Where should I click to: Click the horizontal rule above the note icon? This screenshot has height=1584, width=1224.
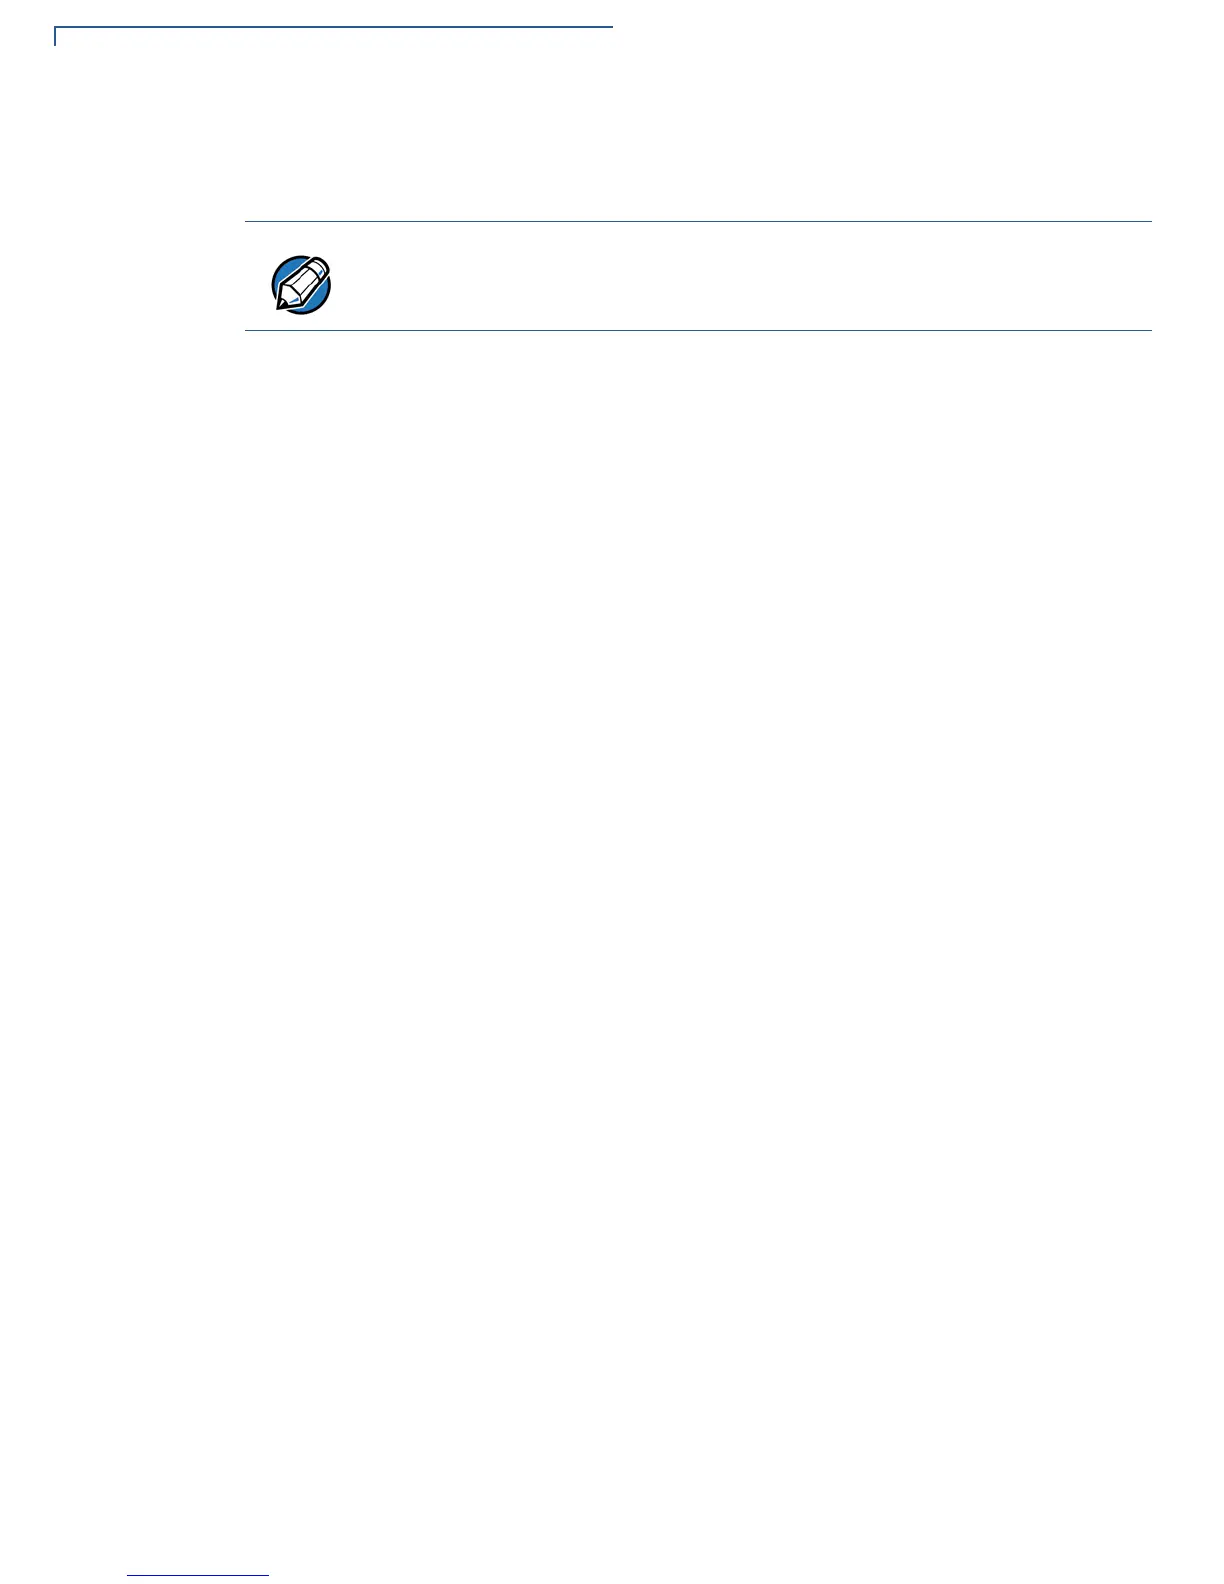698,221
